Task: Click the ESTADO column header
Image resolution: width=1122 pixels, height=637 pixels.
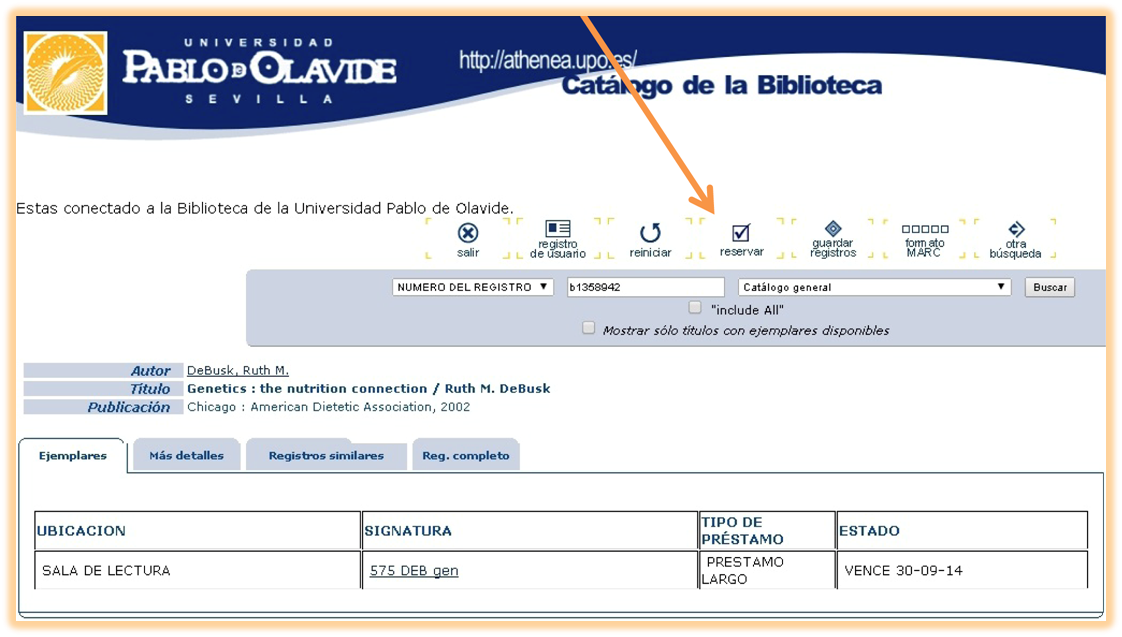Action: tap(962, 530)
